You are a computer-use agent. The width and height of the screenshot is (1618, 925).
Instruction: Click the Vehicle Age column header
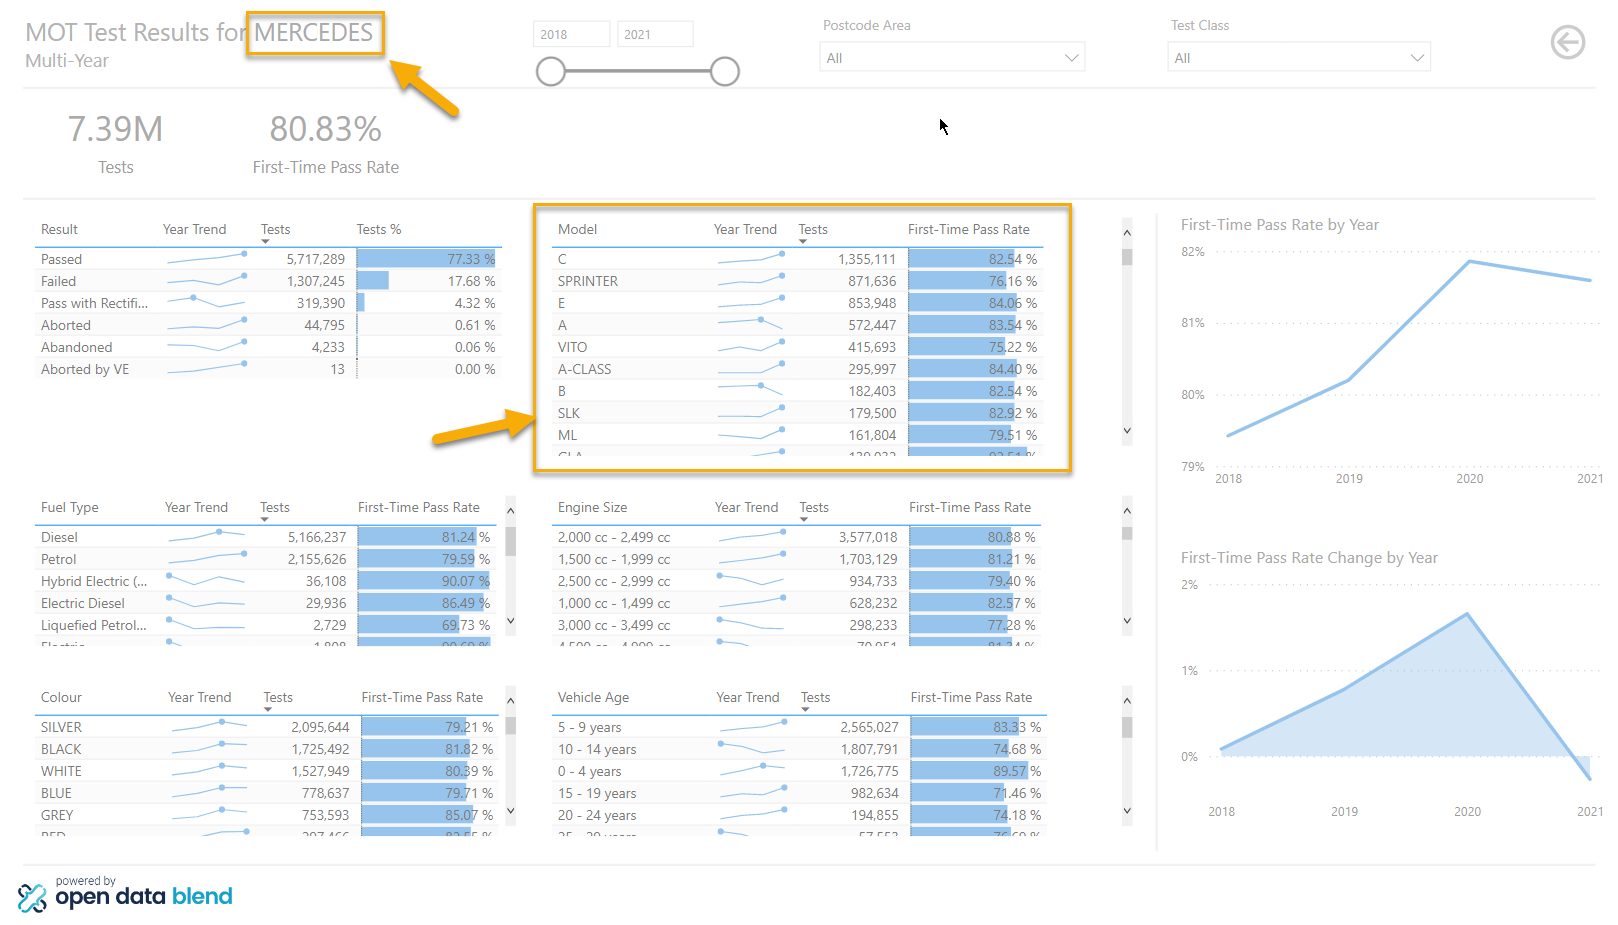tap(594, 697)
